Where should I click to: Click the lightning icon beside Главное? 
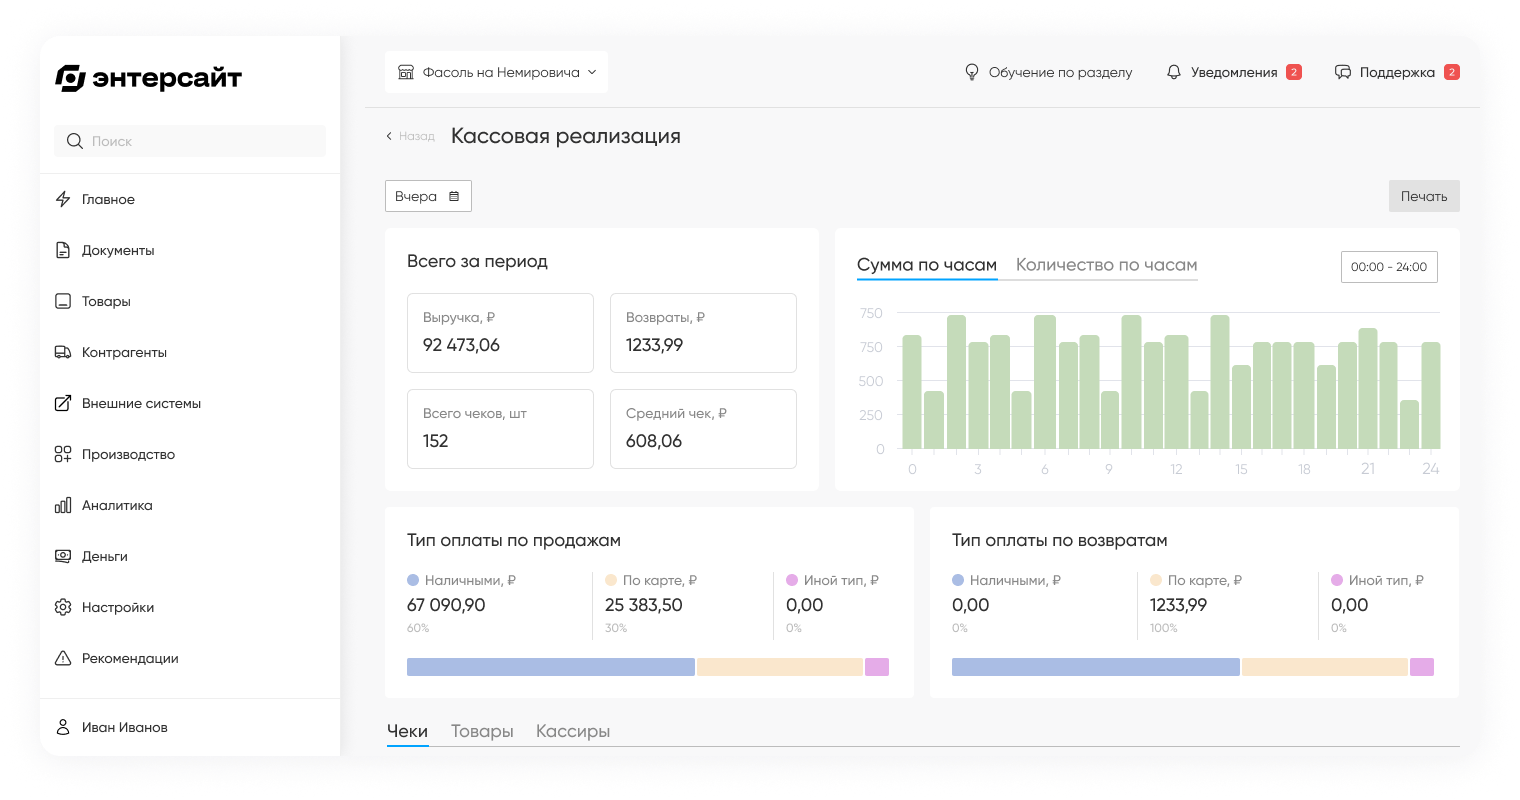pyautogui.click(x=63, y=199)
